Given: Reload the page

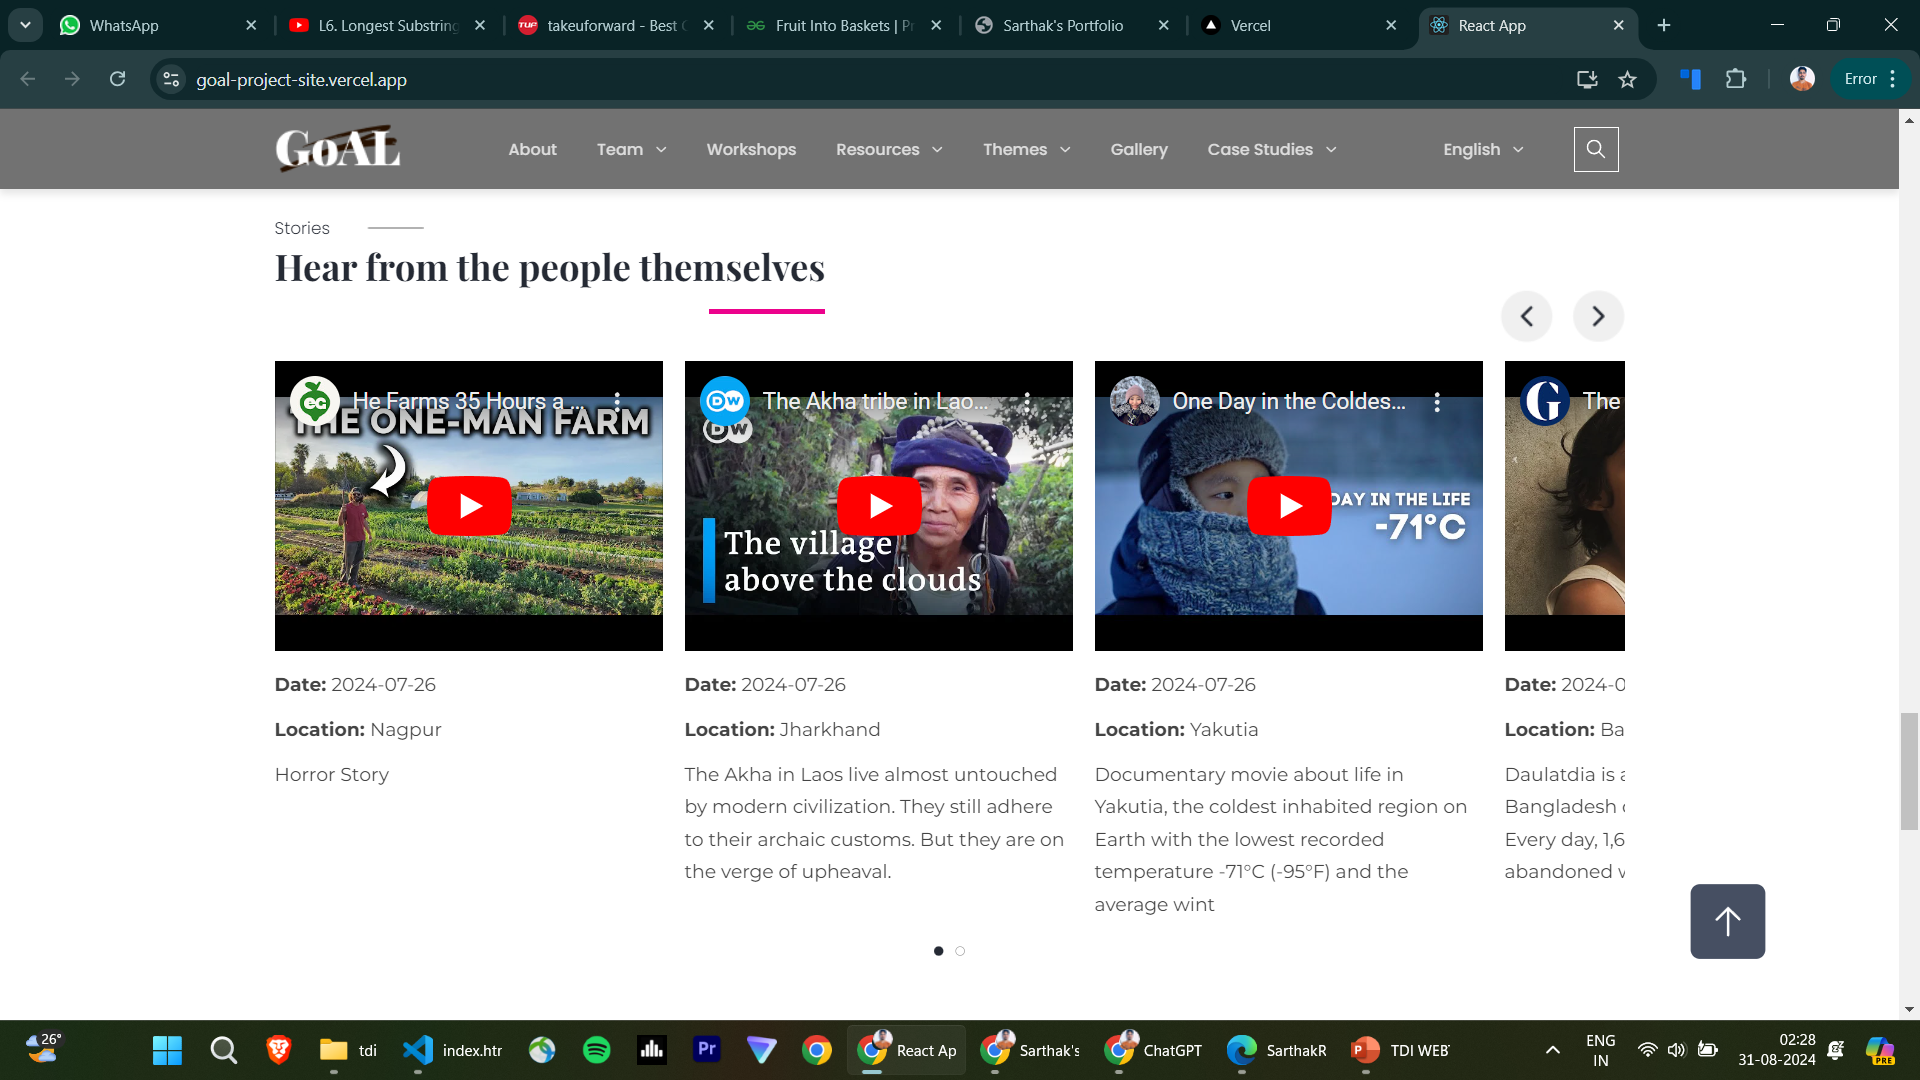Looking at the screenshot, I should [118, 79].
